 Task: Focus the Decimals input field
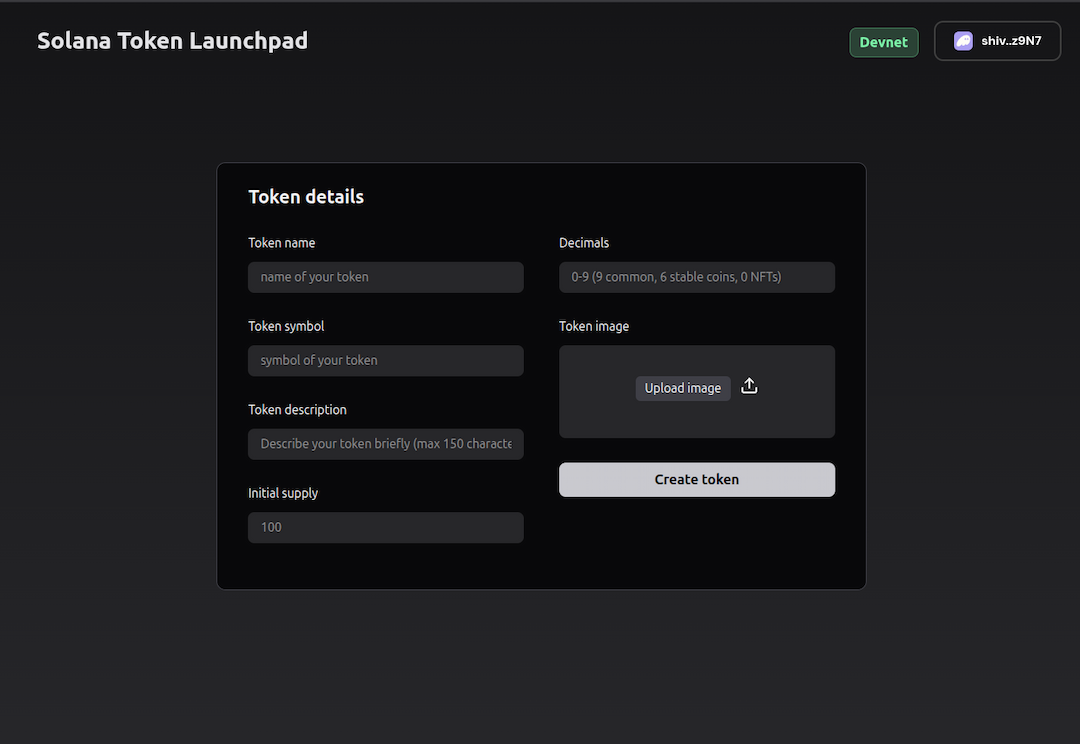[697, 277]
